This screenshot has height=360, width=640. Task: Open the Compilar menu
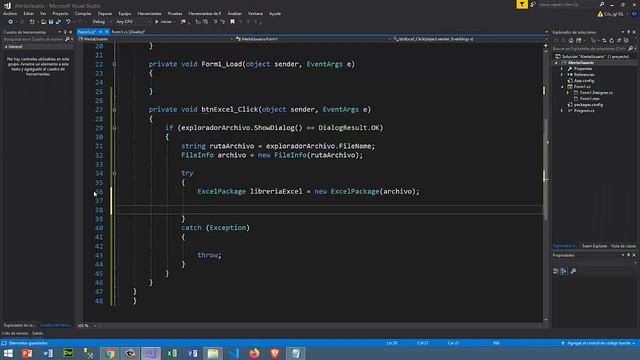pyautogui.click(x=83, y=13)
